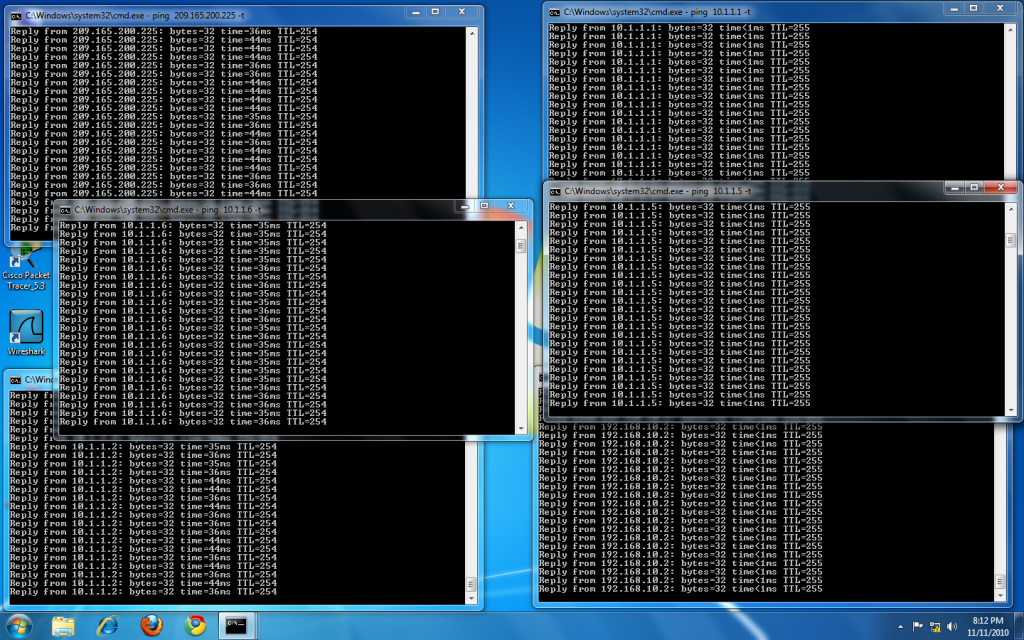Click the Windows Start orb
The height and width of the screenshot is (640, 1024).
[19, 625]
